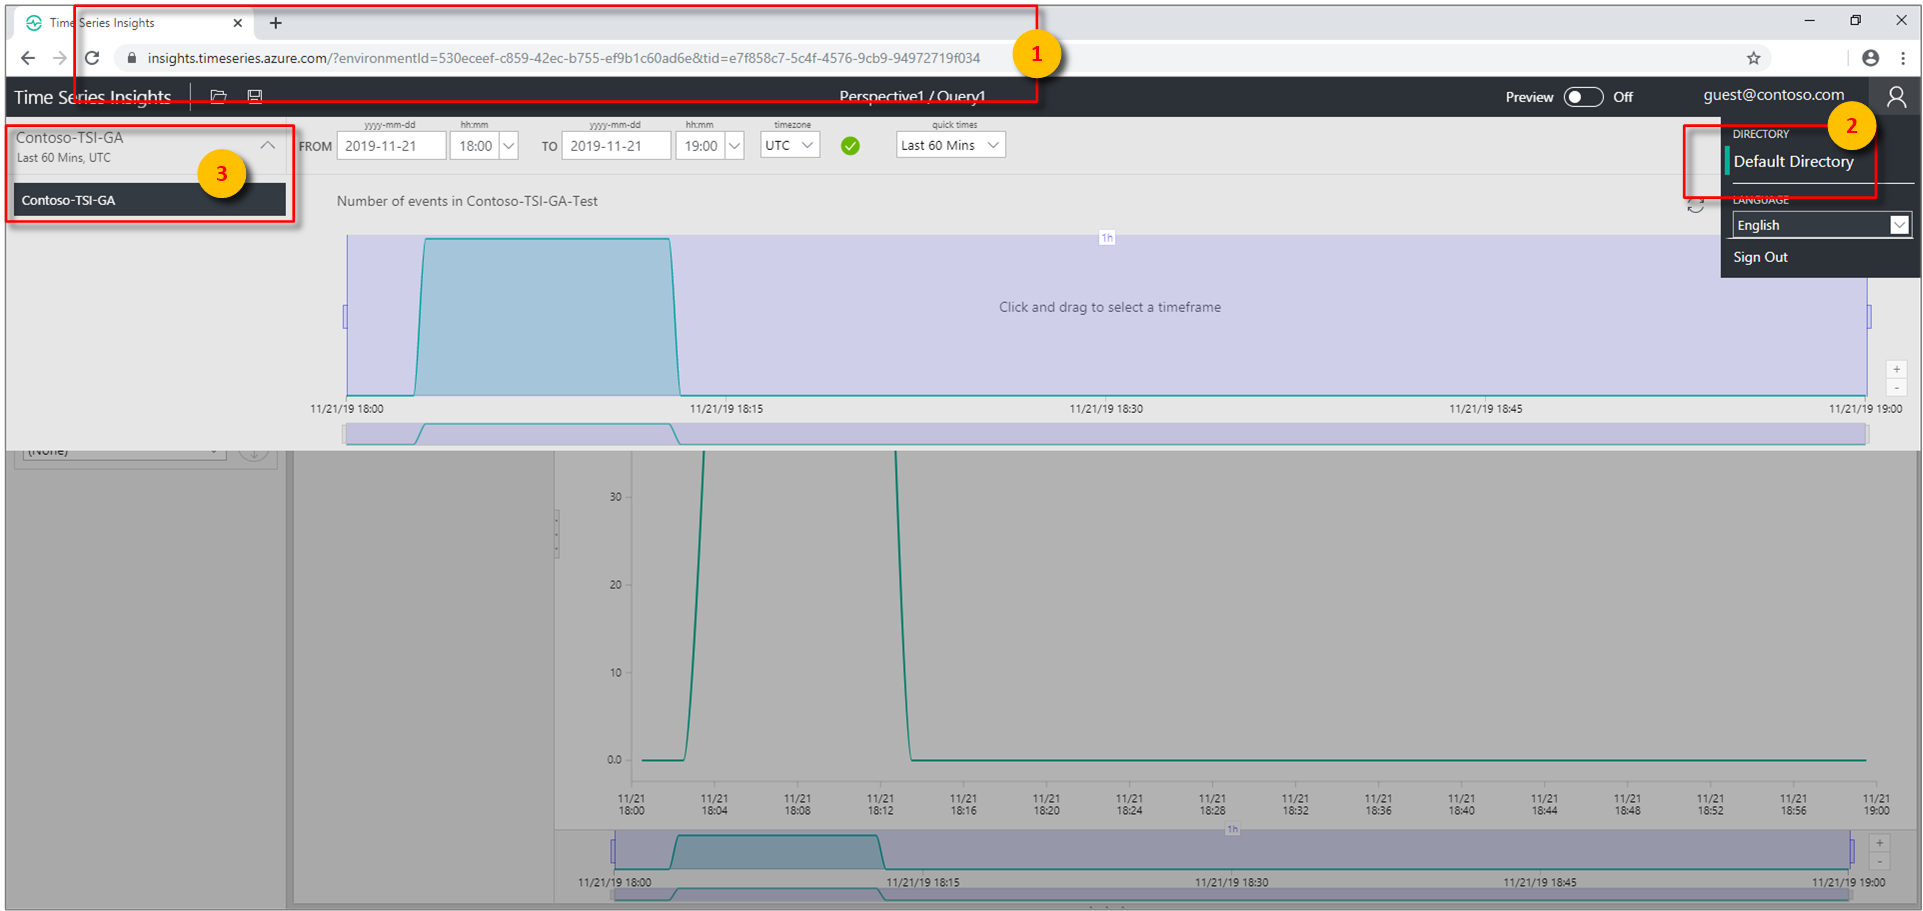Bookmark page with the star icon
Screen dimensions: 1923x911
[x=1753, y=58]
